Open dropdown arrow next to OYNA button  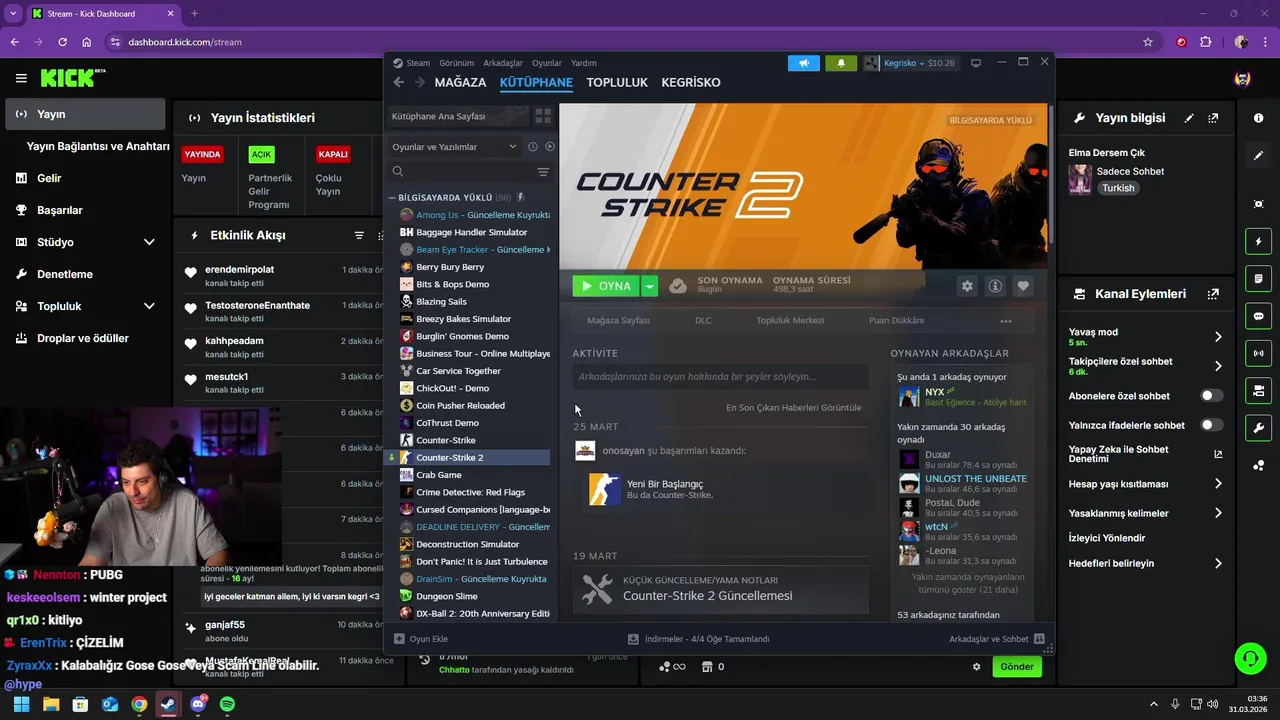[649, 286]
